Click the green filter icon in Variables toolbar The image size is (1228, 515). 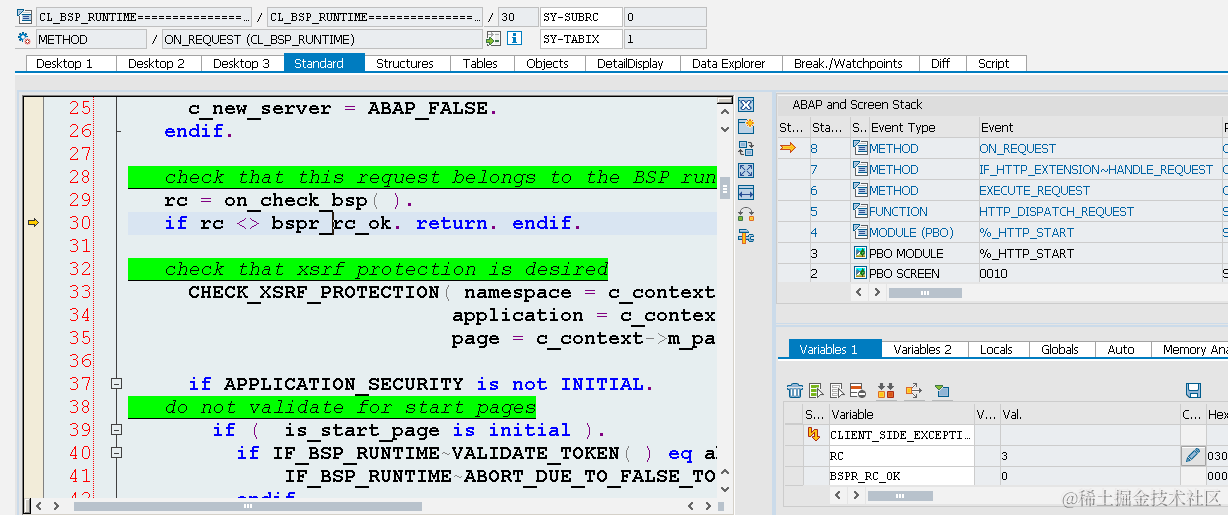pos(941,390)
